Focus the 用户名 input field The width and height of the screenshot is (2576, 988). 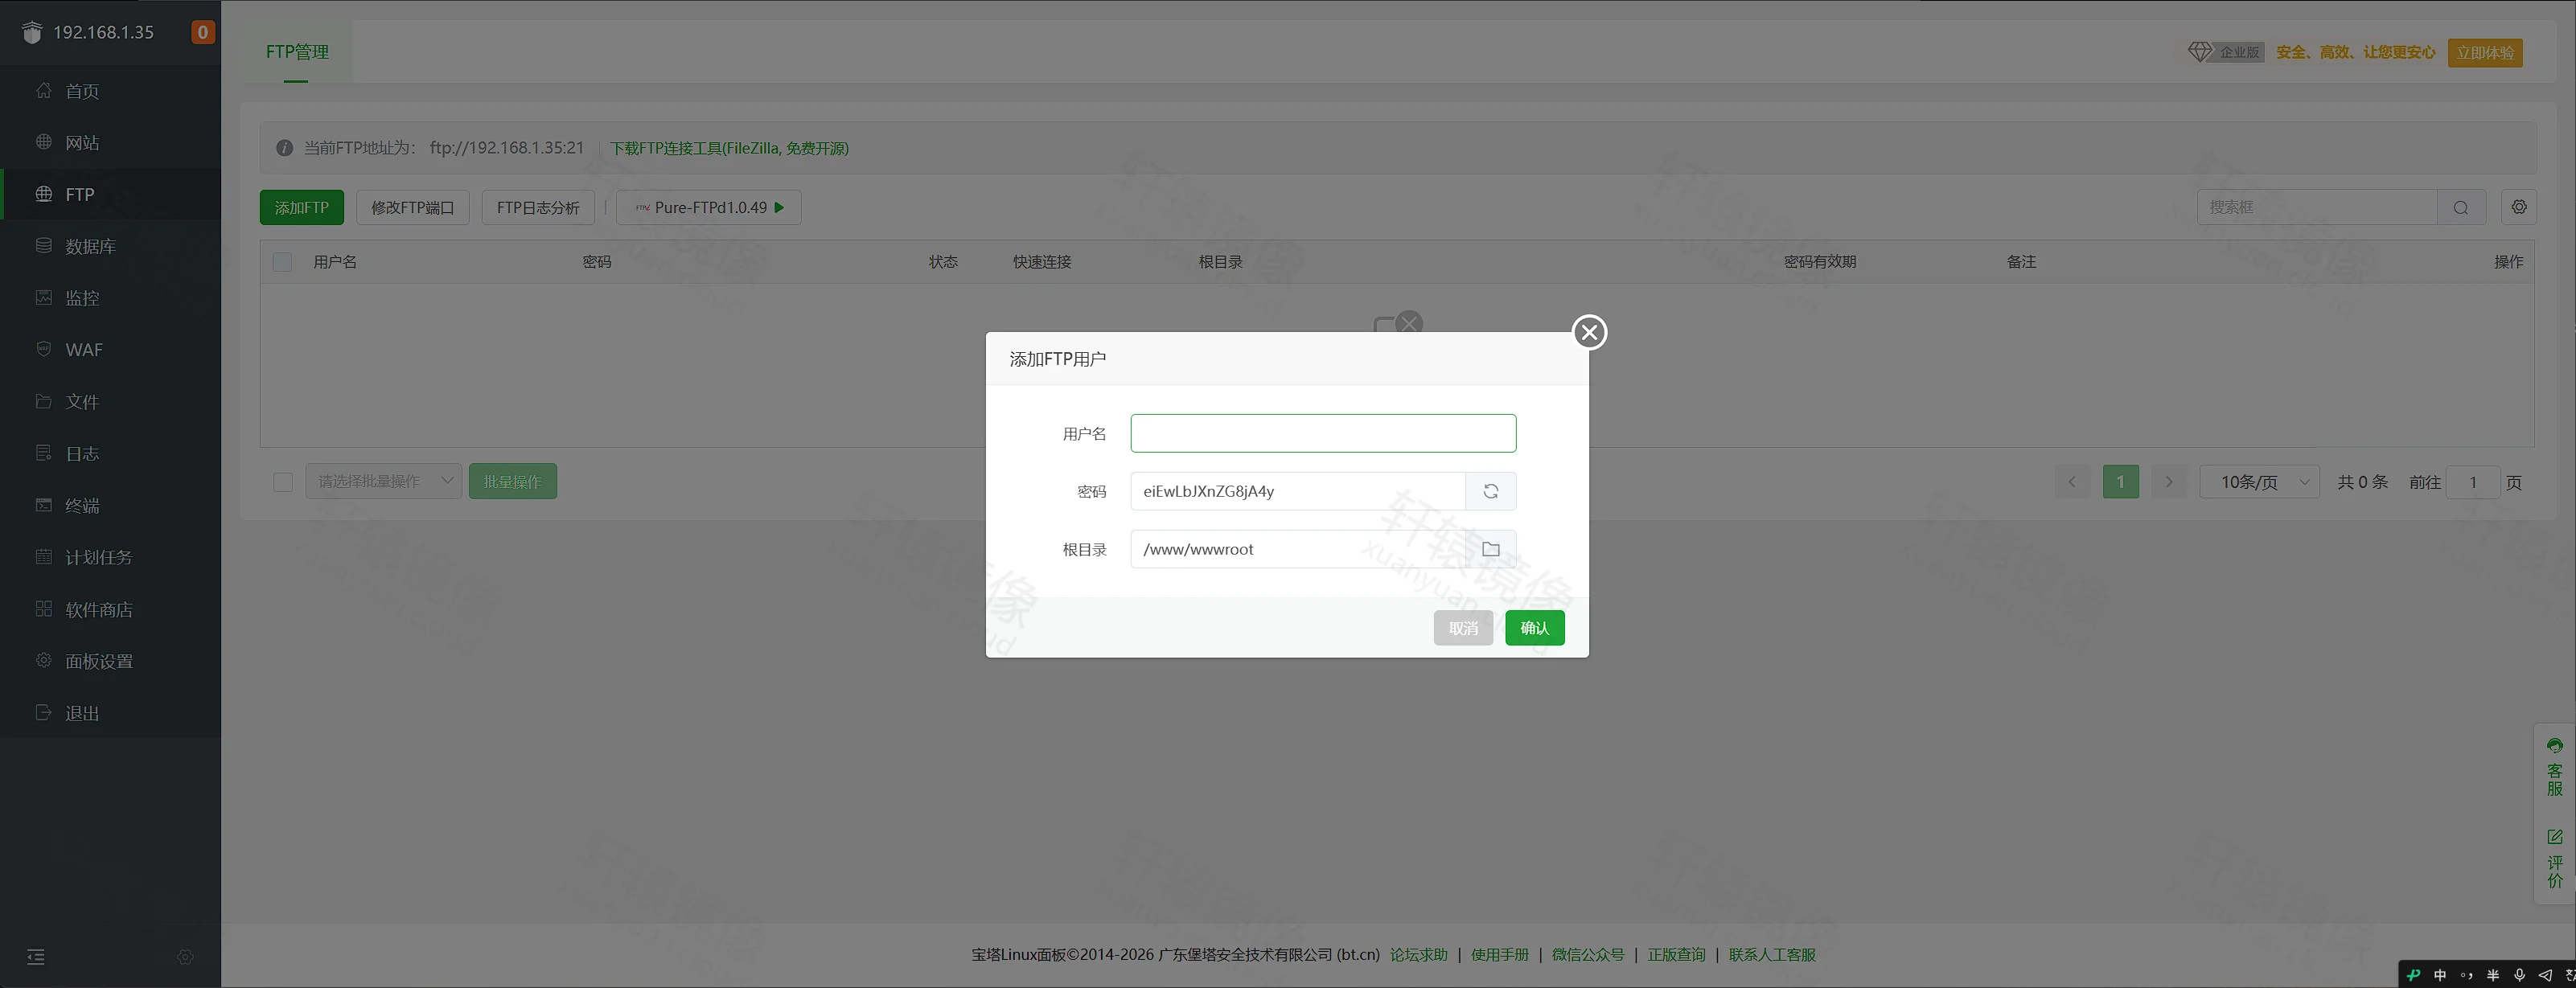coord(1323,433)
